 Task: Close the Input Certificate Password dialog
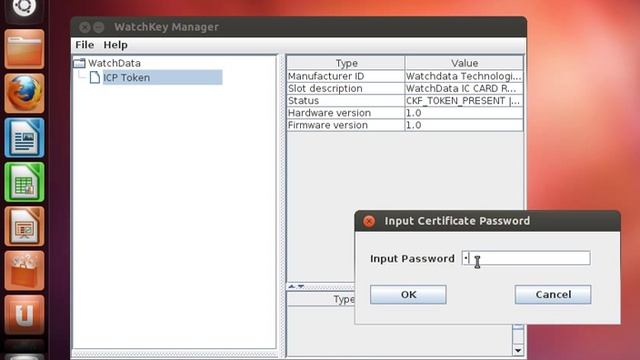[369, 221]
